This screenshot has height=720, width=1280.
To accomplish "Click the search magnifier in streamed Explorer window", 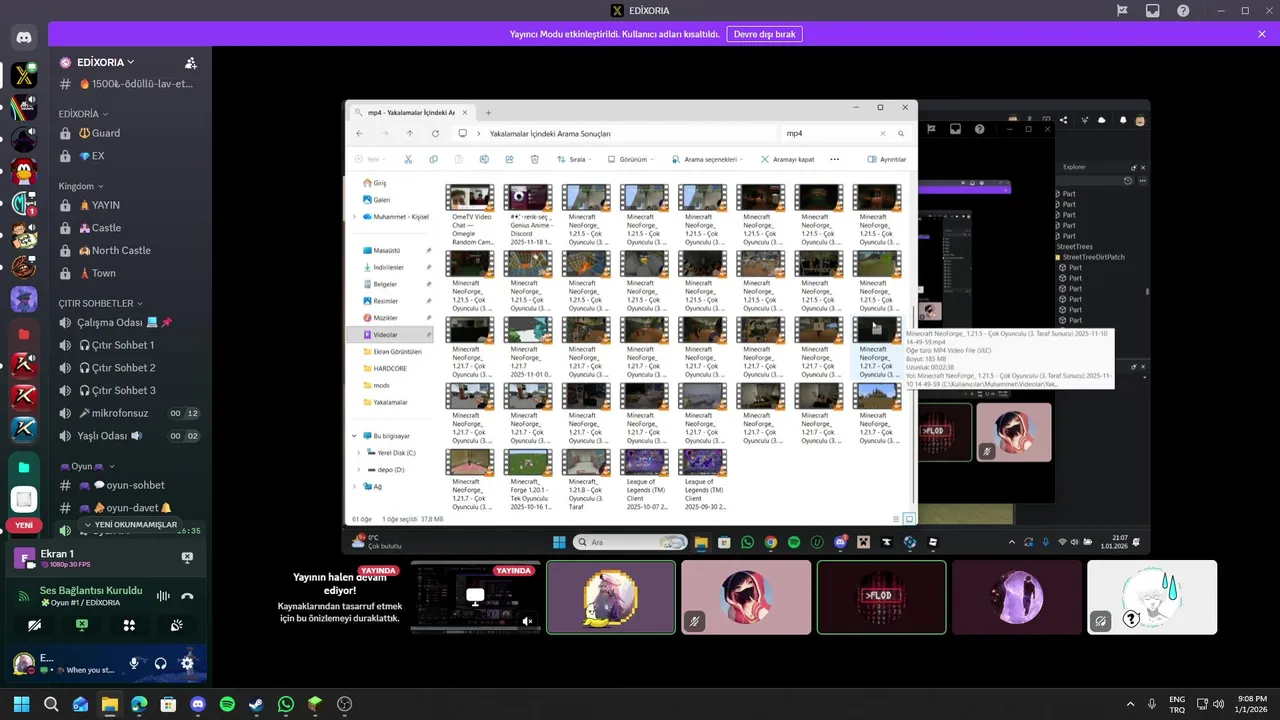I will click(901, 133).
